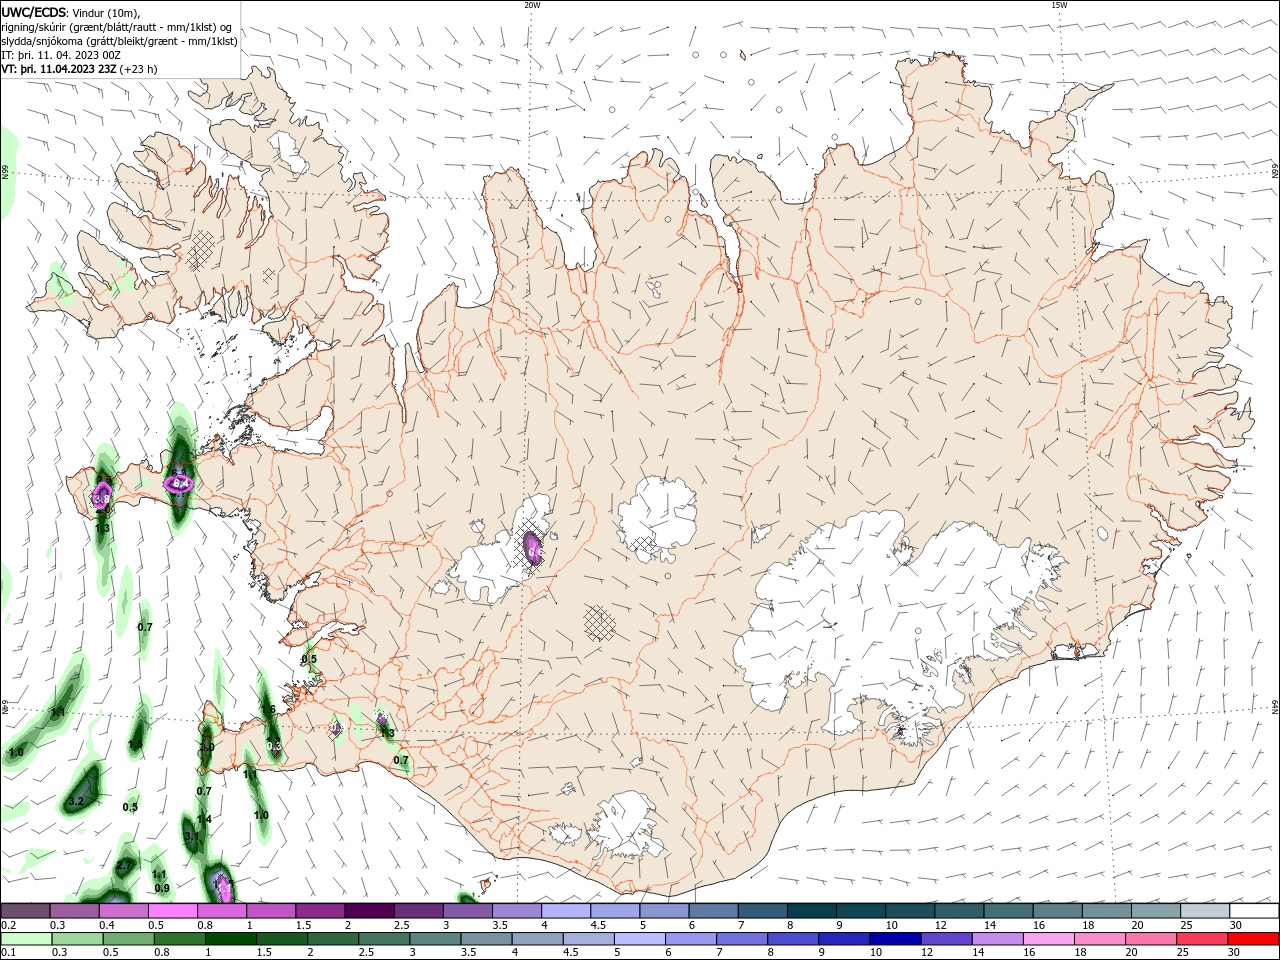The width and height of the screenshot is (1280, 960).
Task: Pick the bottom-row deep blue swatch right of 10
Action: click(x=896, y=939)
